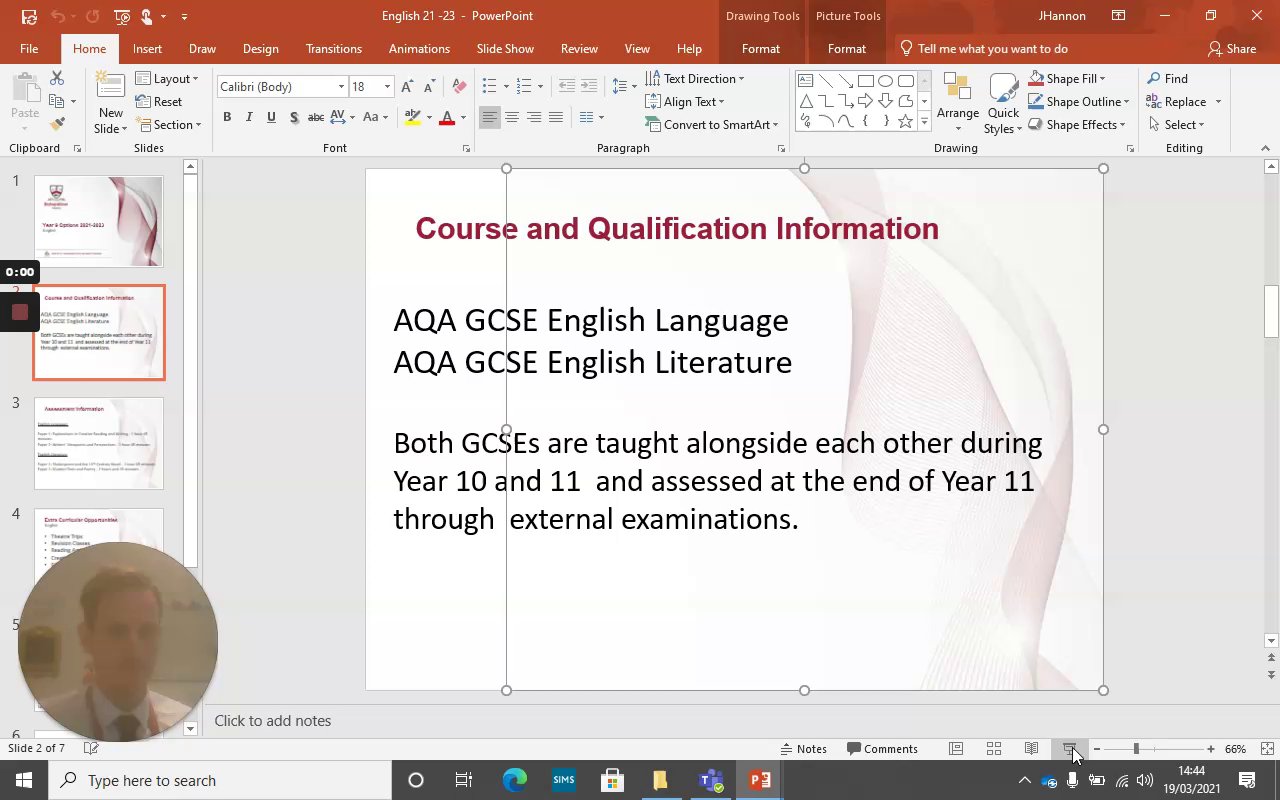Select slide 3 thumbnail Assessment Information
Viewport: 1280px width, 800px height.
click(99, 443)
